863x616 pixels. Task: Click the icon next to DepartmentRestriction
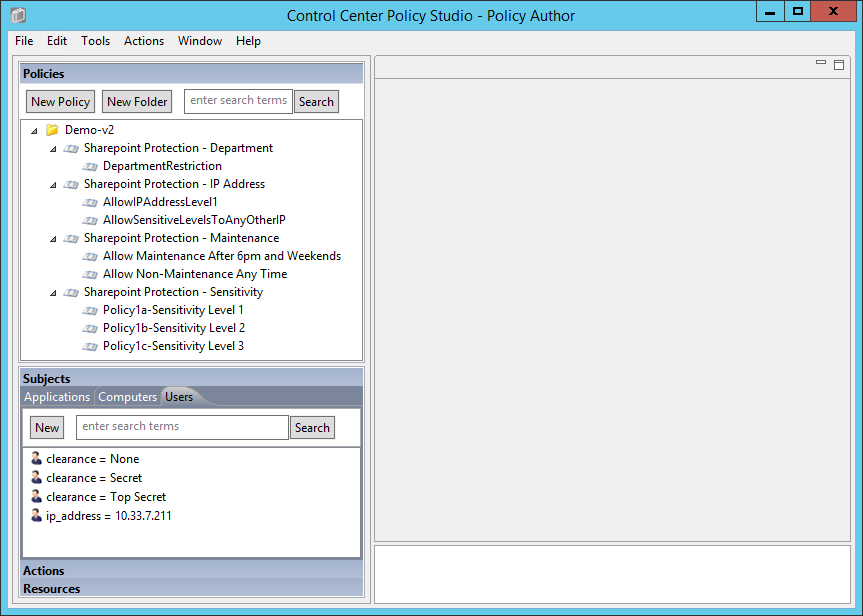pos(90,166)
